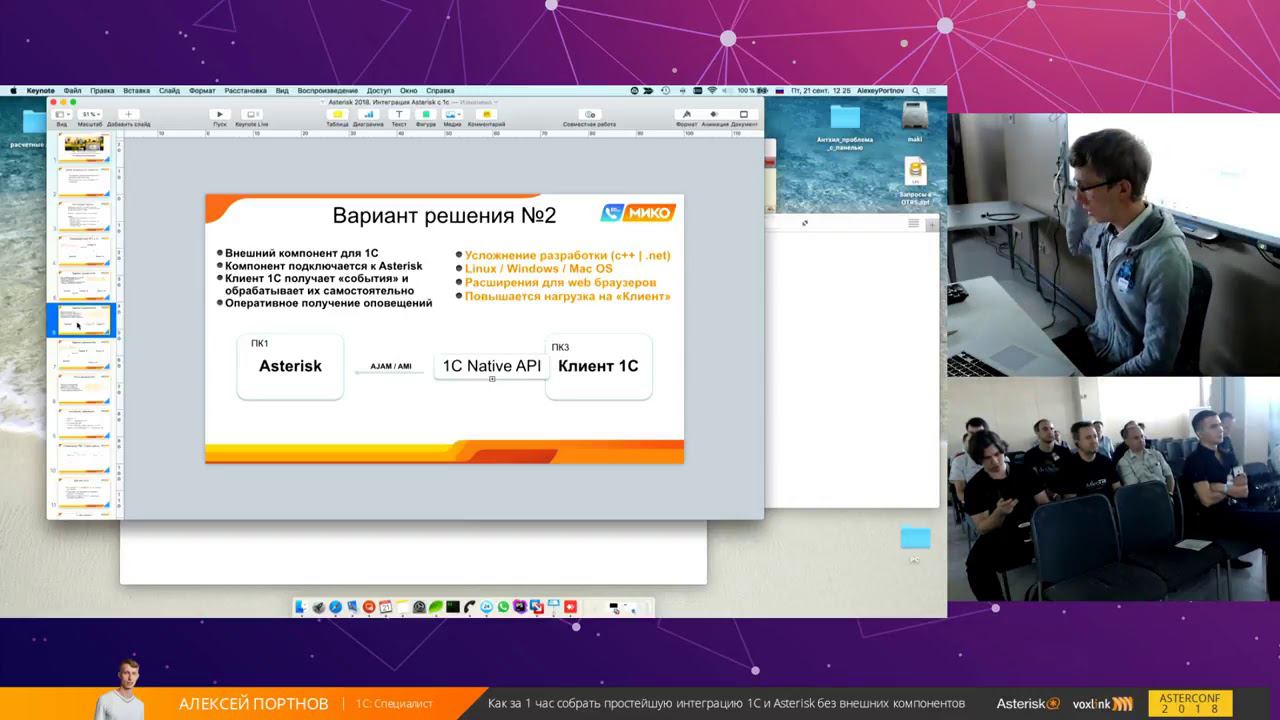Select slide 11 thumbnail in navigator

pyautogui.click(x=84, y=493)
